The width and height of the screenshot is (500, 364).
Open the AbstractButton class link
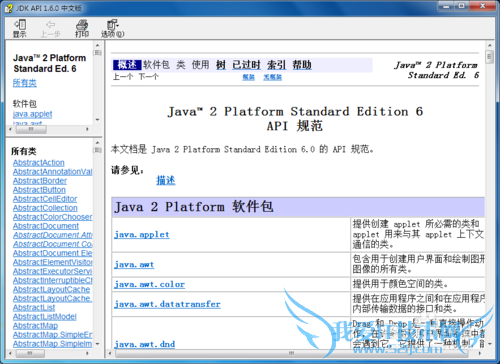pos(39,190)
